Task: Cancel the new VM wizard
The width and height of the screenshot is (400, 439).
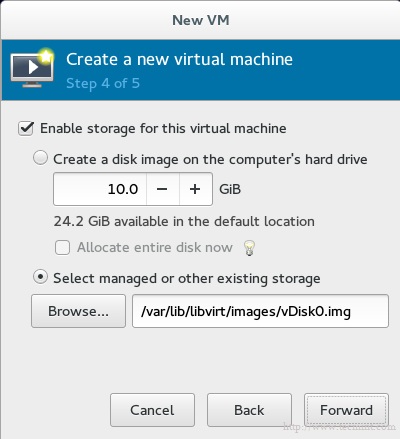Action: point(152,410)
